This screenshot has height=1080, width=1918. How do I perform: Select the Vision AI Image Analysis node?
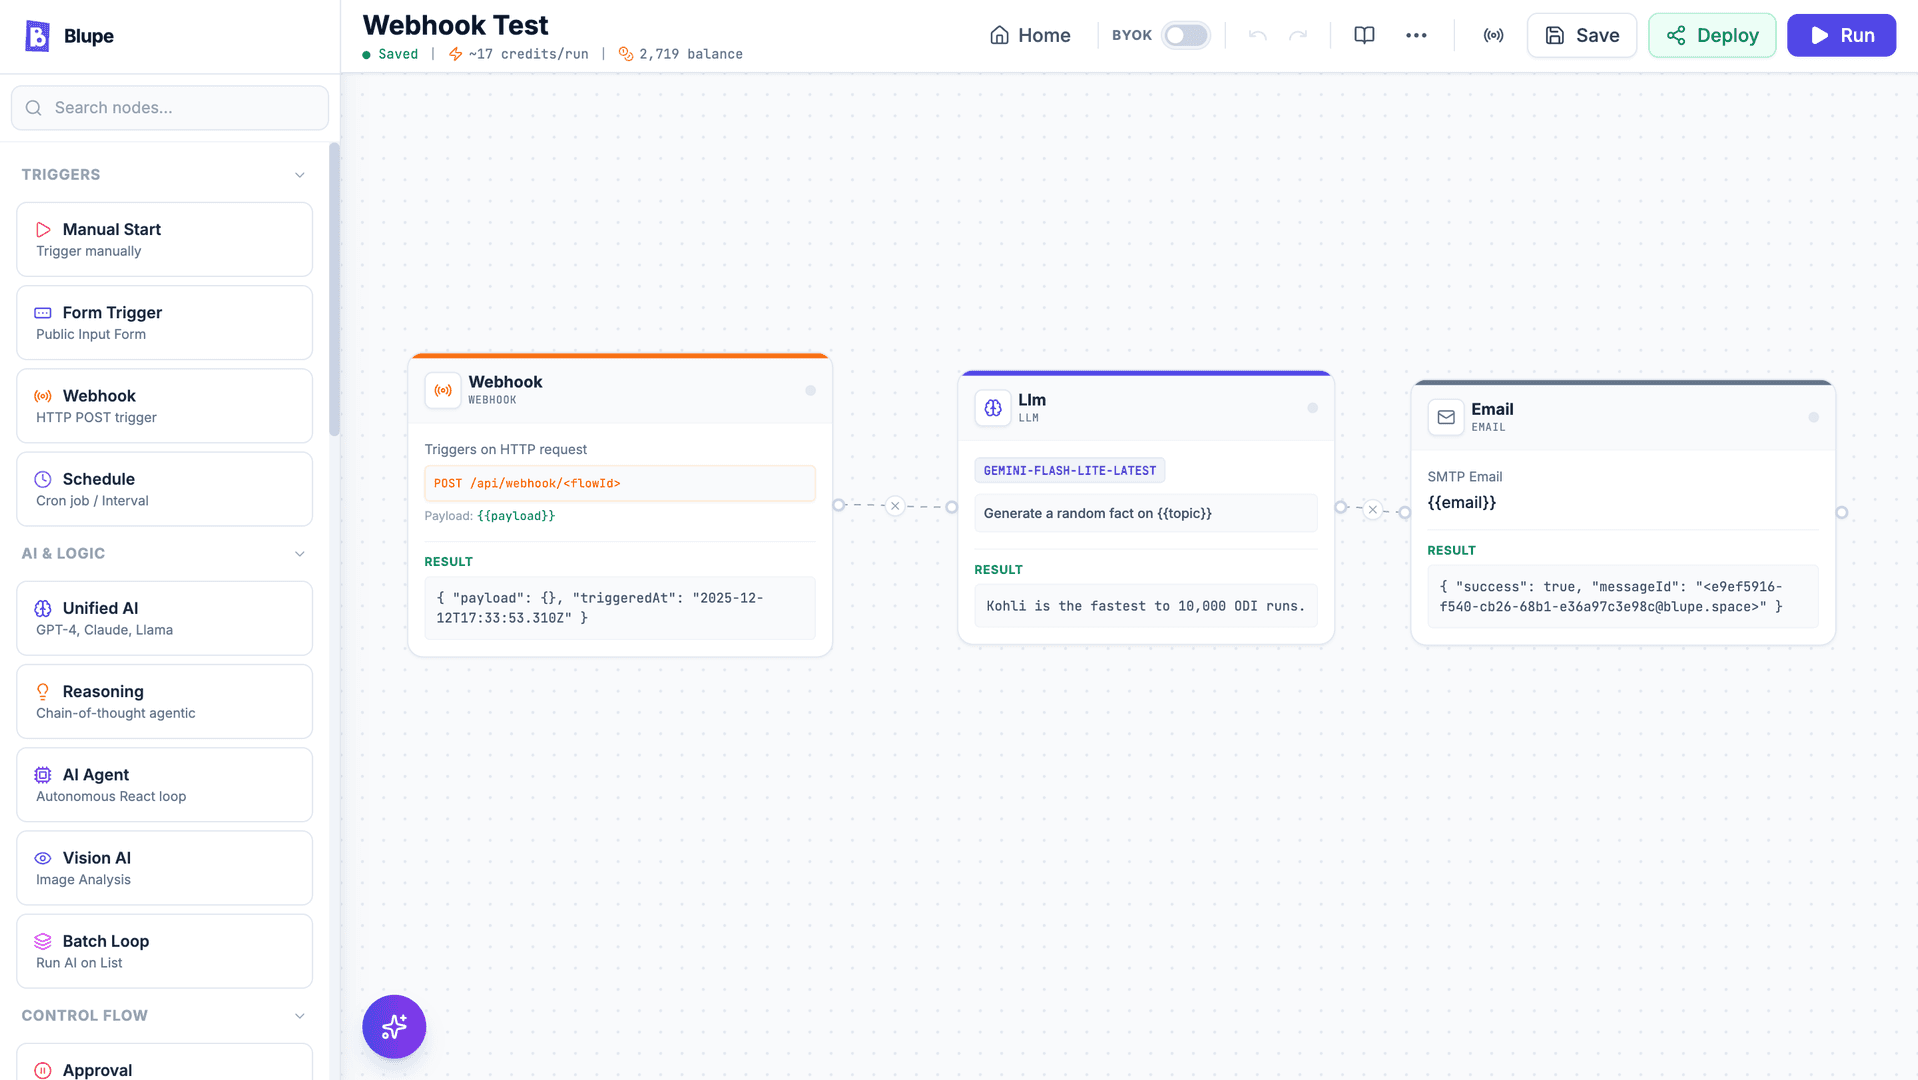(x=164, y=867)
